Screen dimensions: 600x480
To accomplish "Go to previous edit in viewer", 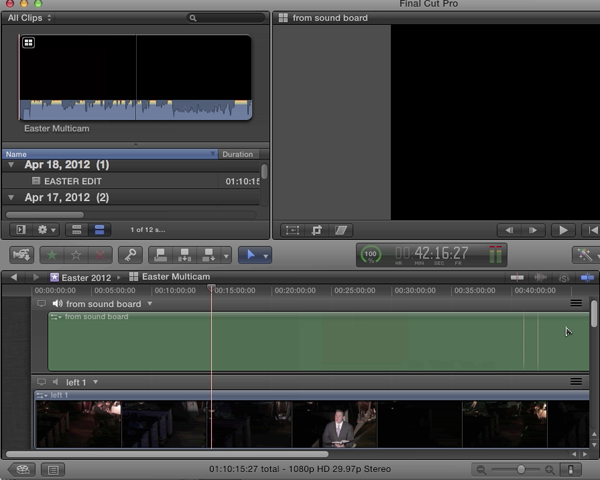I will pos(592,230).
